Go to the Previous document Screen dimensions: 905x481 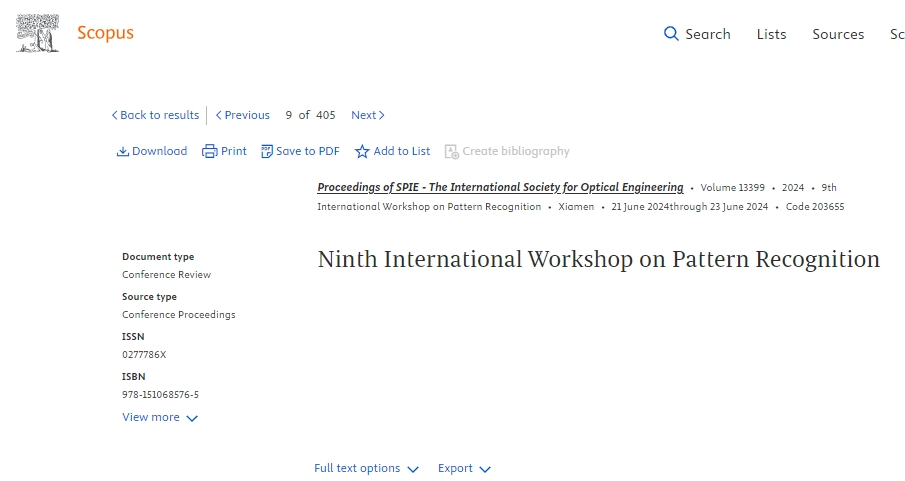242,115
